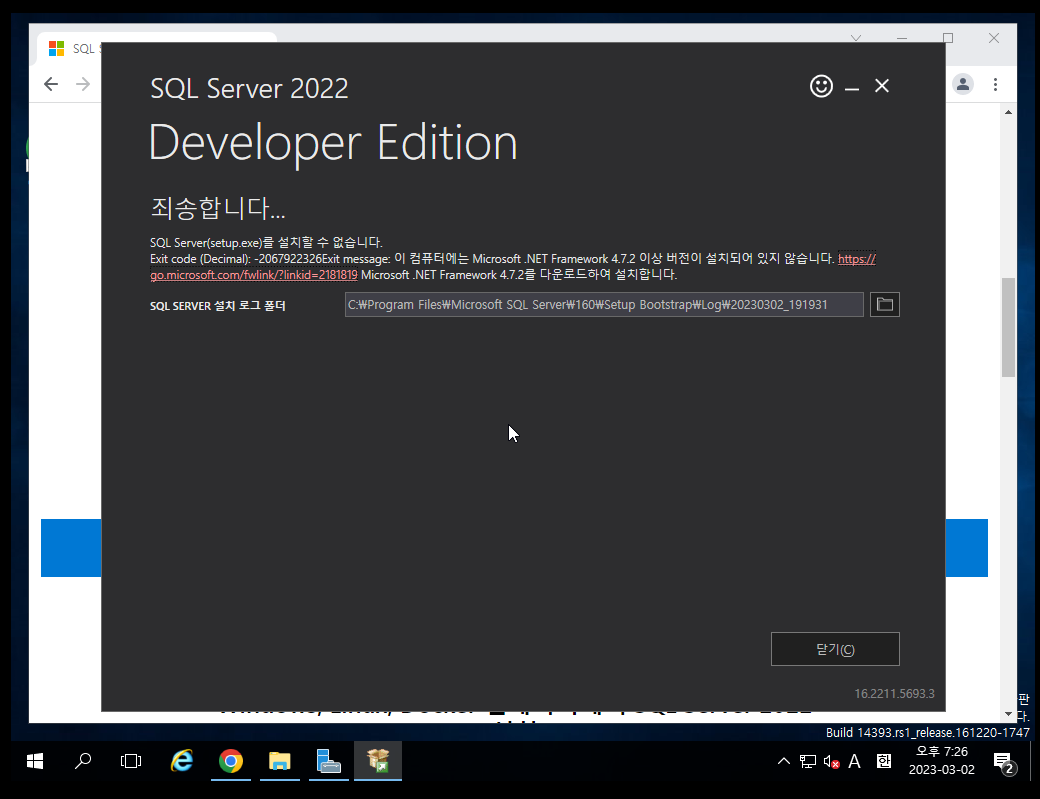Show hidden system tray icons
Screen dimensions: 1040x799
coord(783,761)
